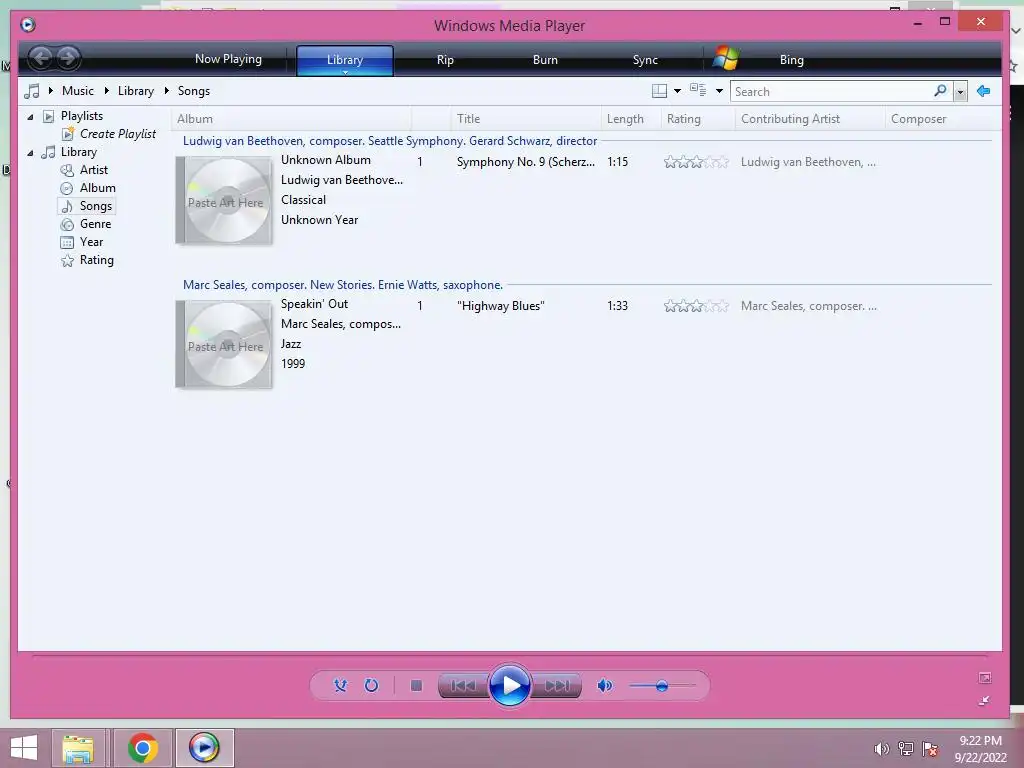Click Create Playlist

coord(118,134)
